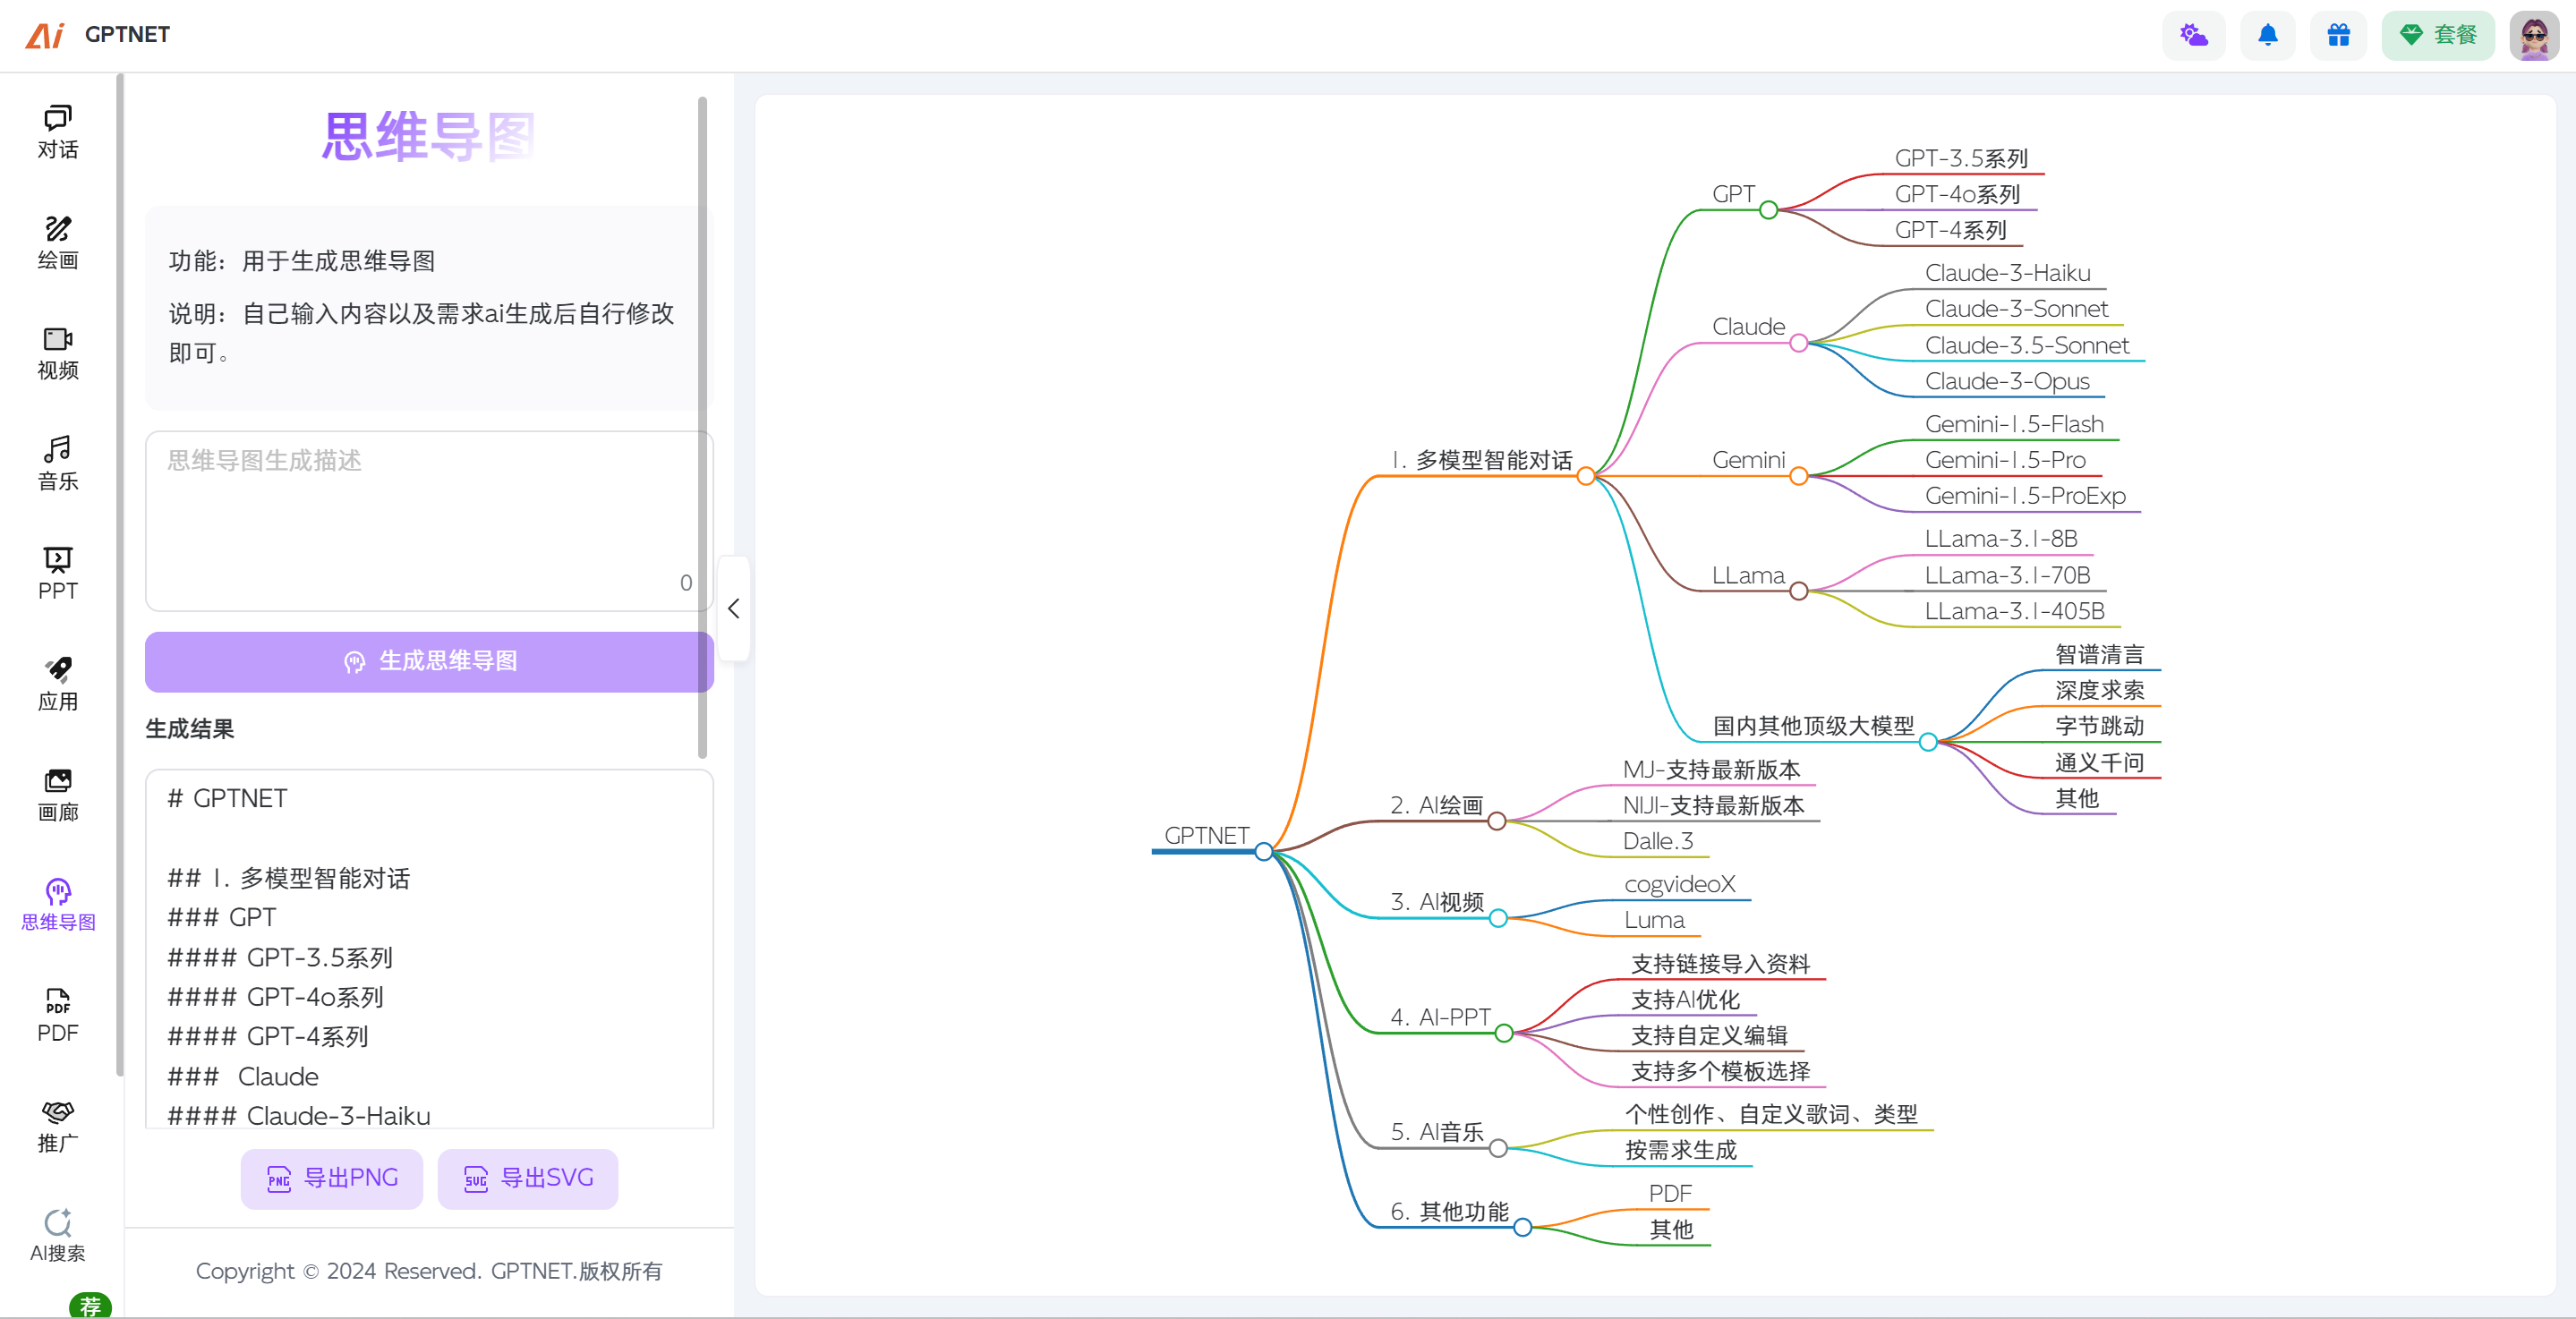
Task: Collapse the AI音乐 node circle
Action: 1498,1148
